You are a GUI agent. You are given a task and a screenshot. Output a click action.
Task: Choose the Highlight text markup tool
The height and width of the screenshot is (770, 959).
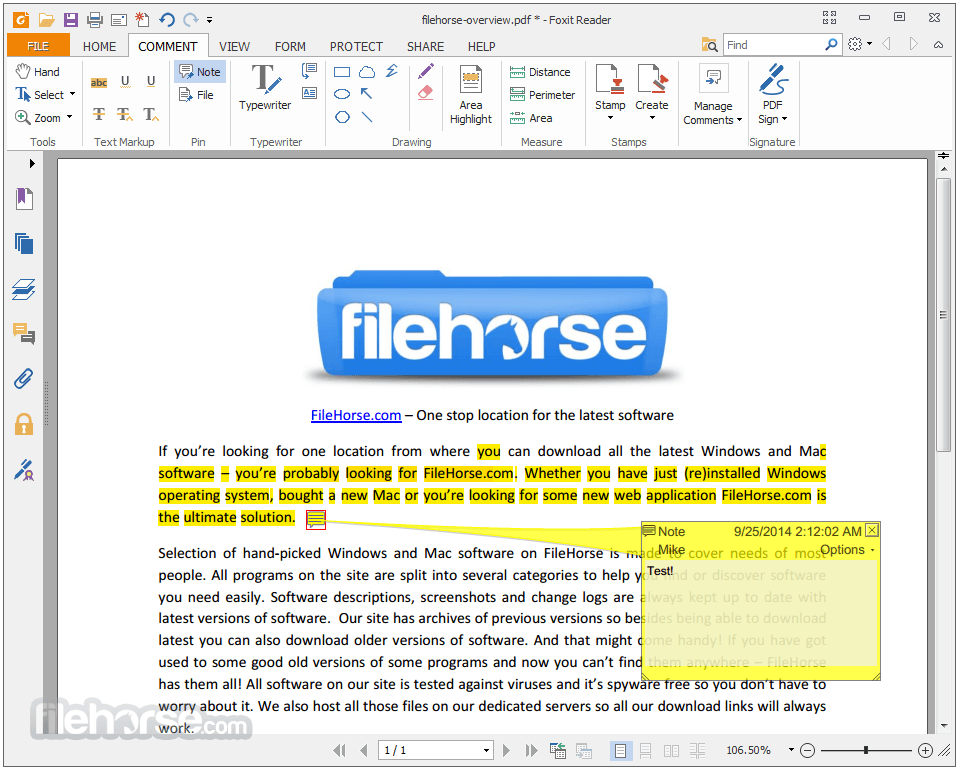point(98,83)
